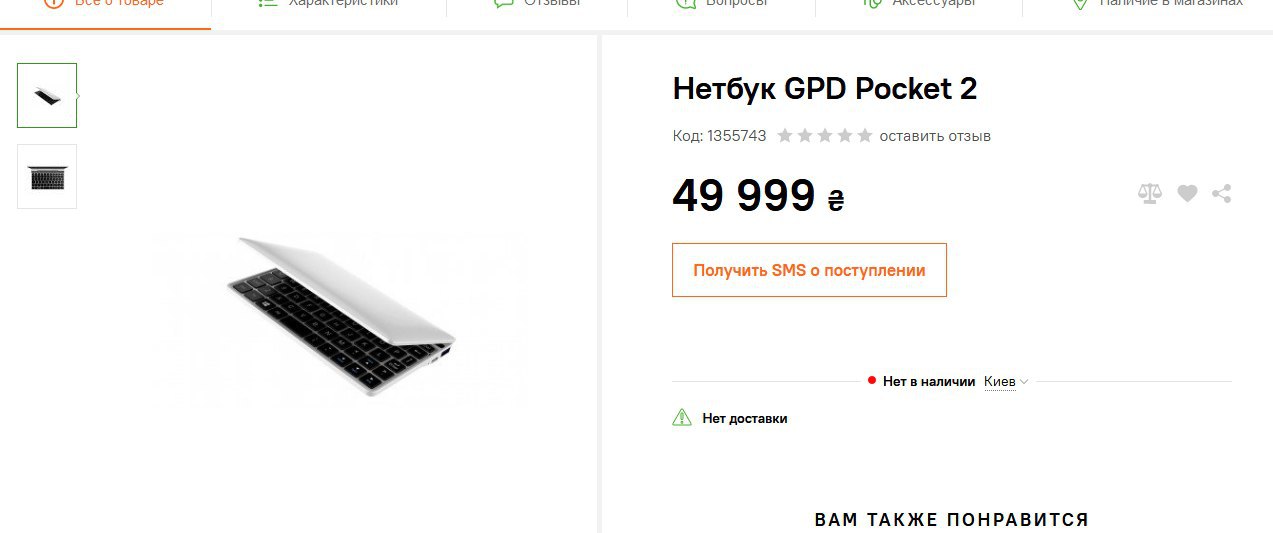Viewport: 1273px width, 533px height.
Task: Add product to favorites heart icon
Action: pos(1187,194)
